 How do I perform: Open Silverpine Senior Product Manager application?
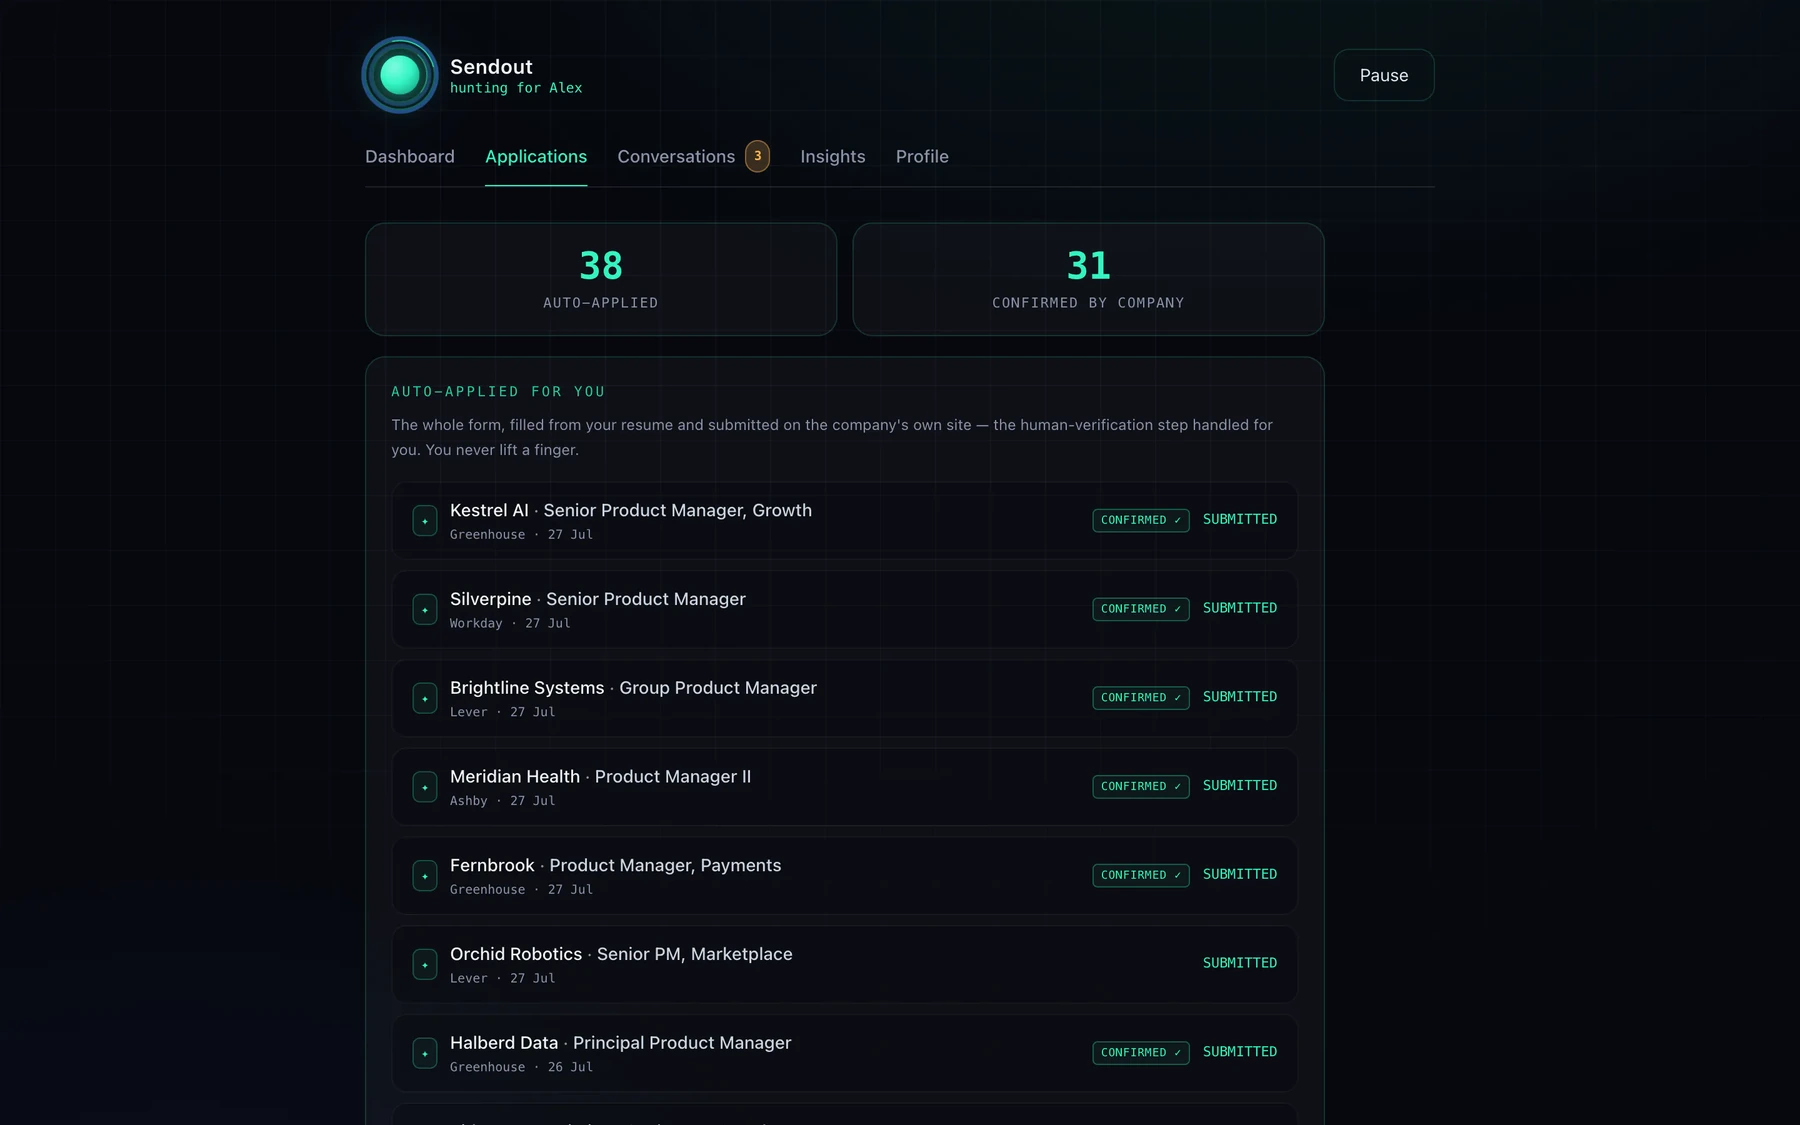click(x=845, y=610)
